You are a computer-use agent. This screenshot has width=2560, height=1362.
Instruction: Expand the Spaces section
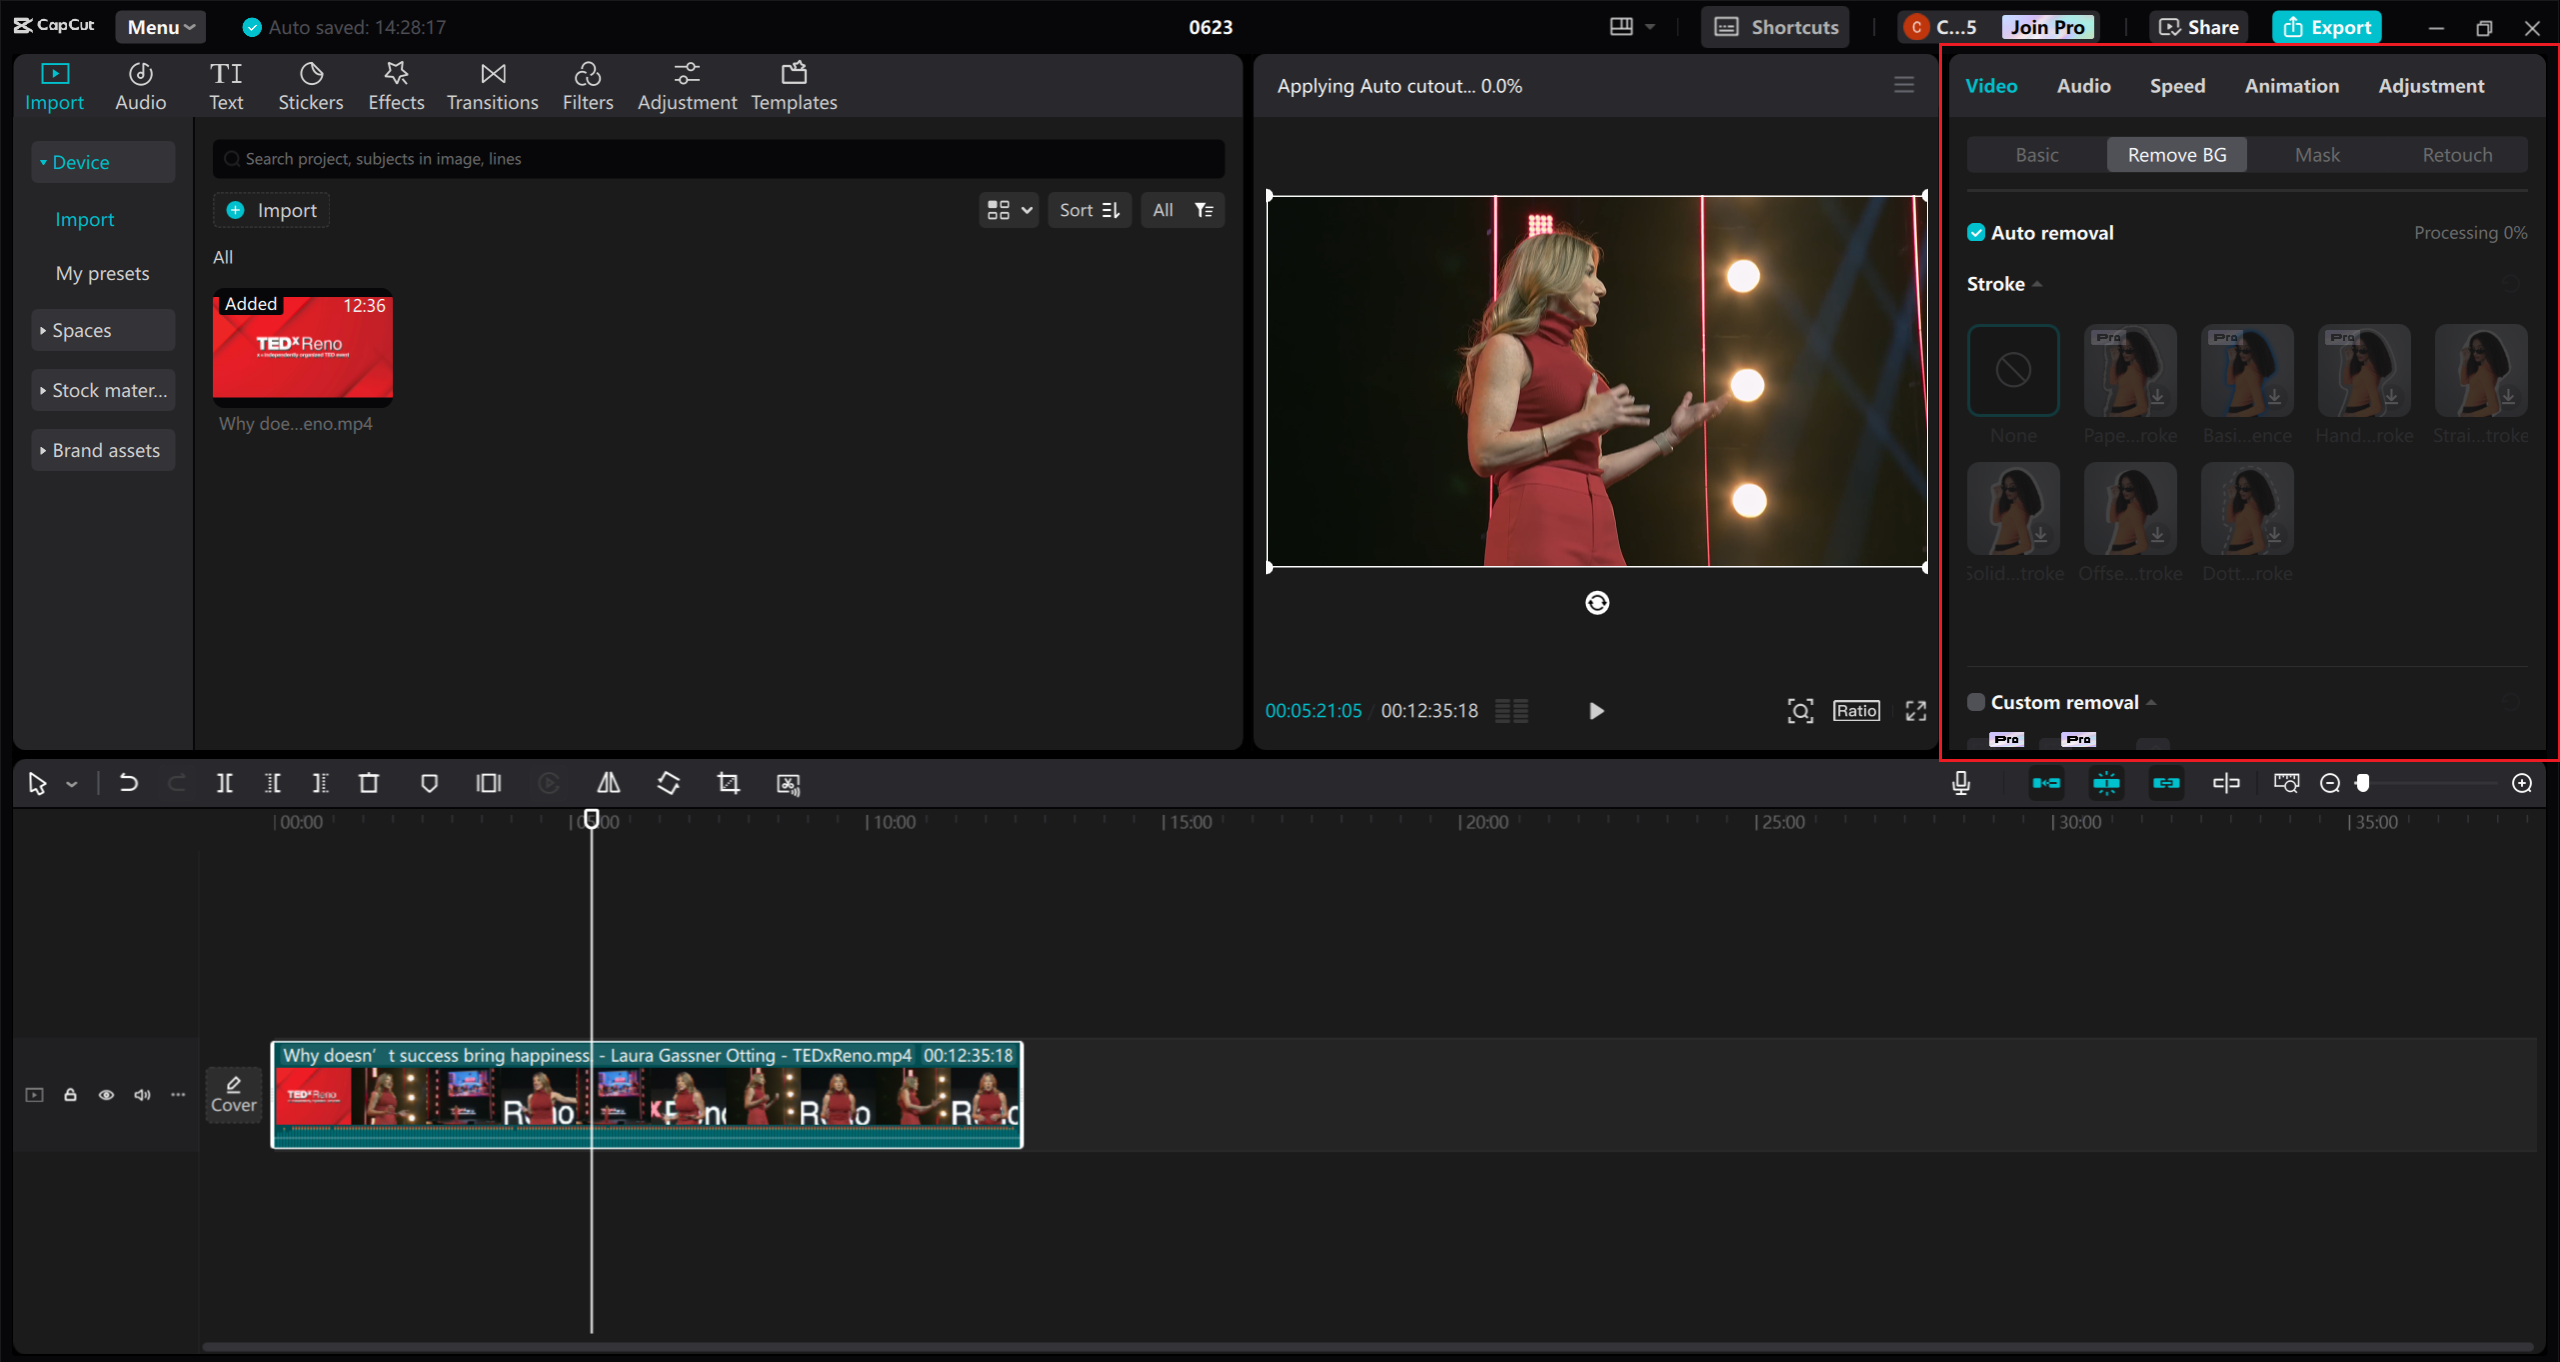coord(102,330)
